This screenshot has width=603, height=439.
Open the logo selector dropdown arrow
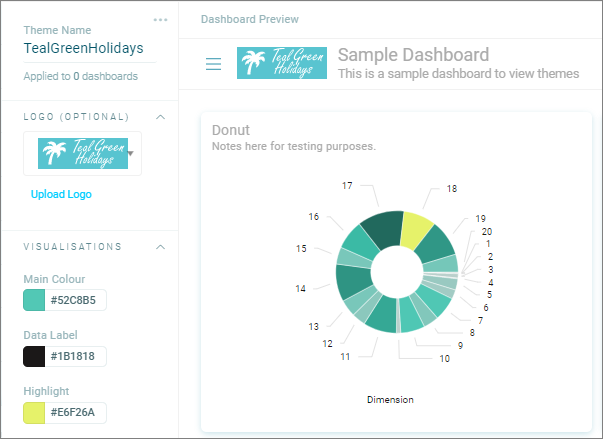[131, 153]
